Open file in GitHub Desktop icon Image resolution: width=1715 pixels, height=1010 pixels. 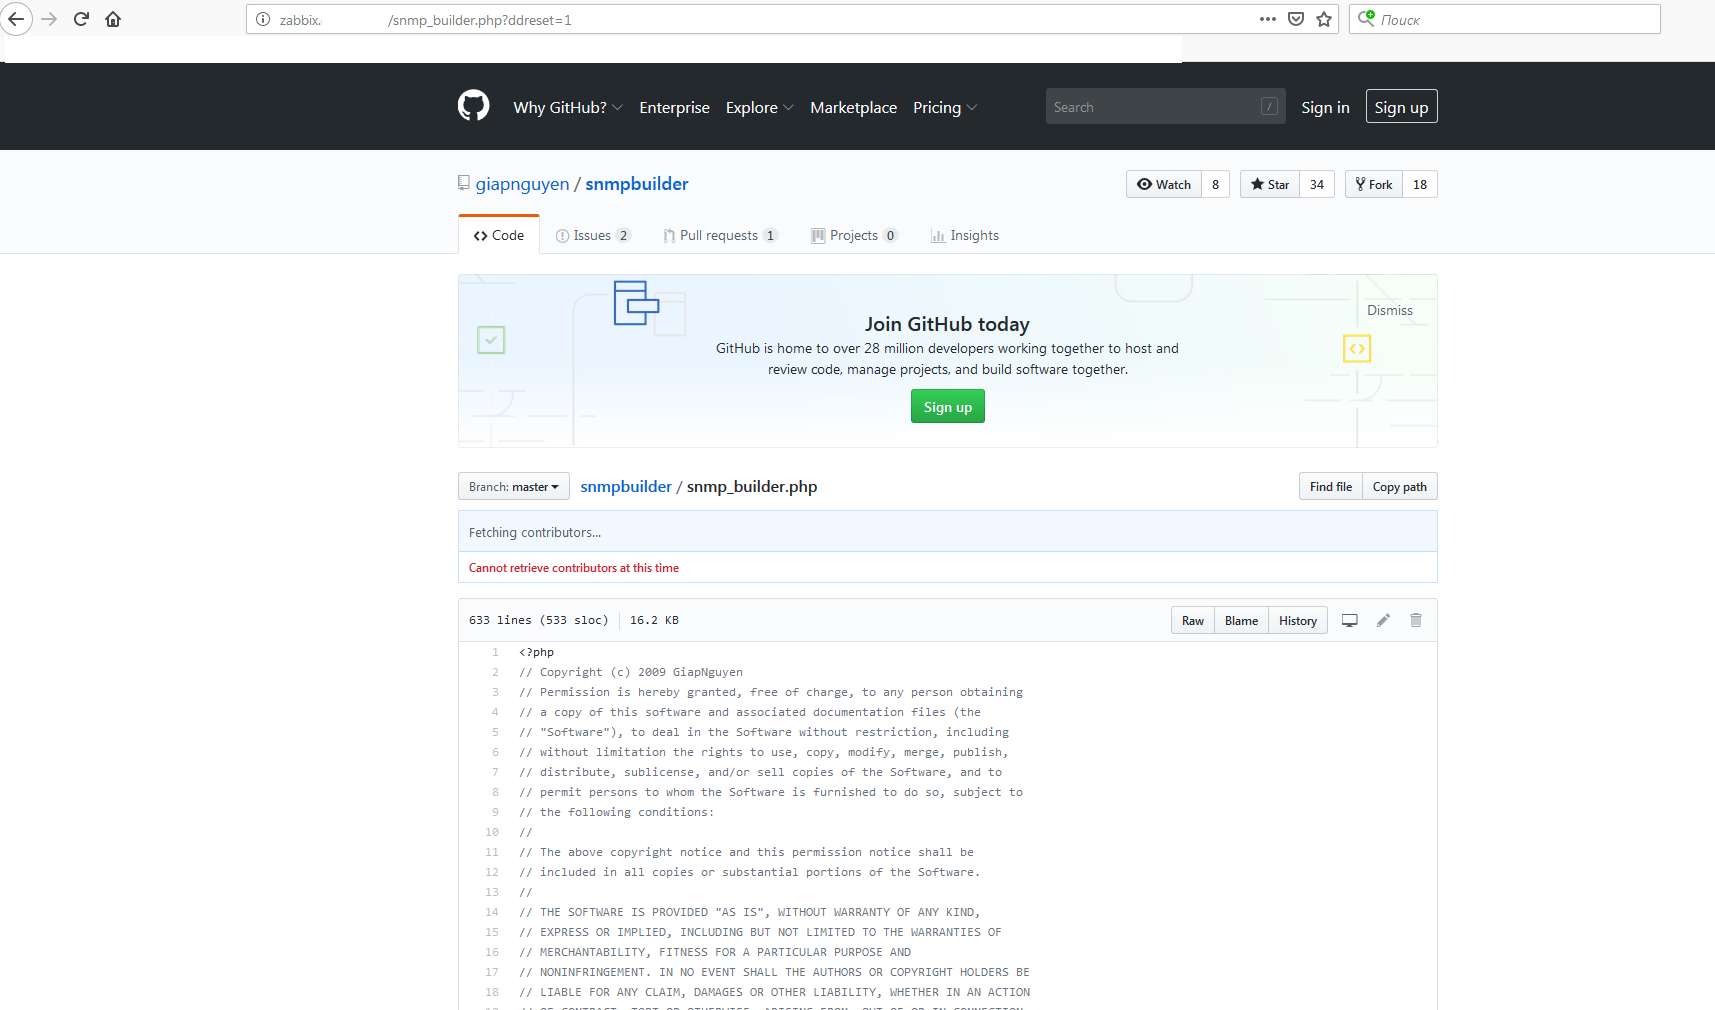(1349, 620)
